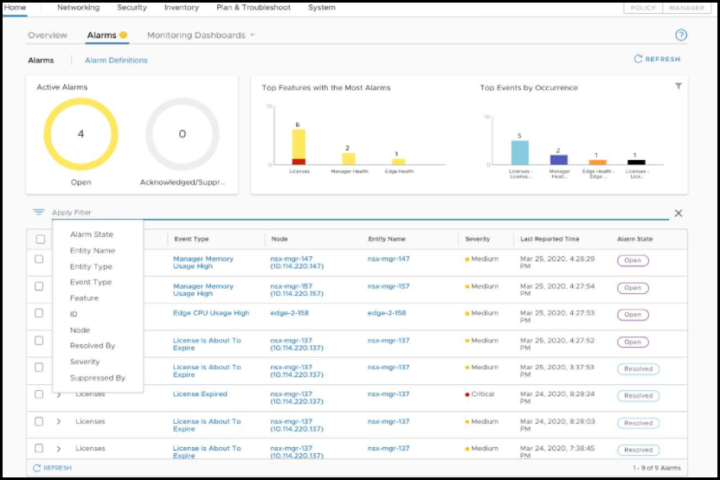The width and height of the screenshot is (720, 480).
Task: Expand the 8:28:03 PM Licenses alarm row
Action: click(x=58, y=421)
